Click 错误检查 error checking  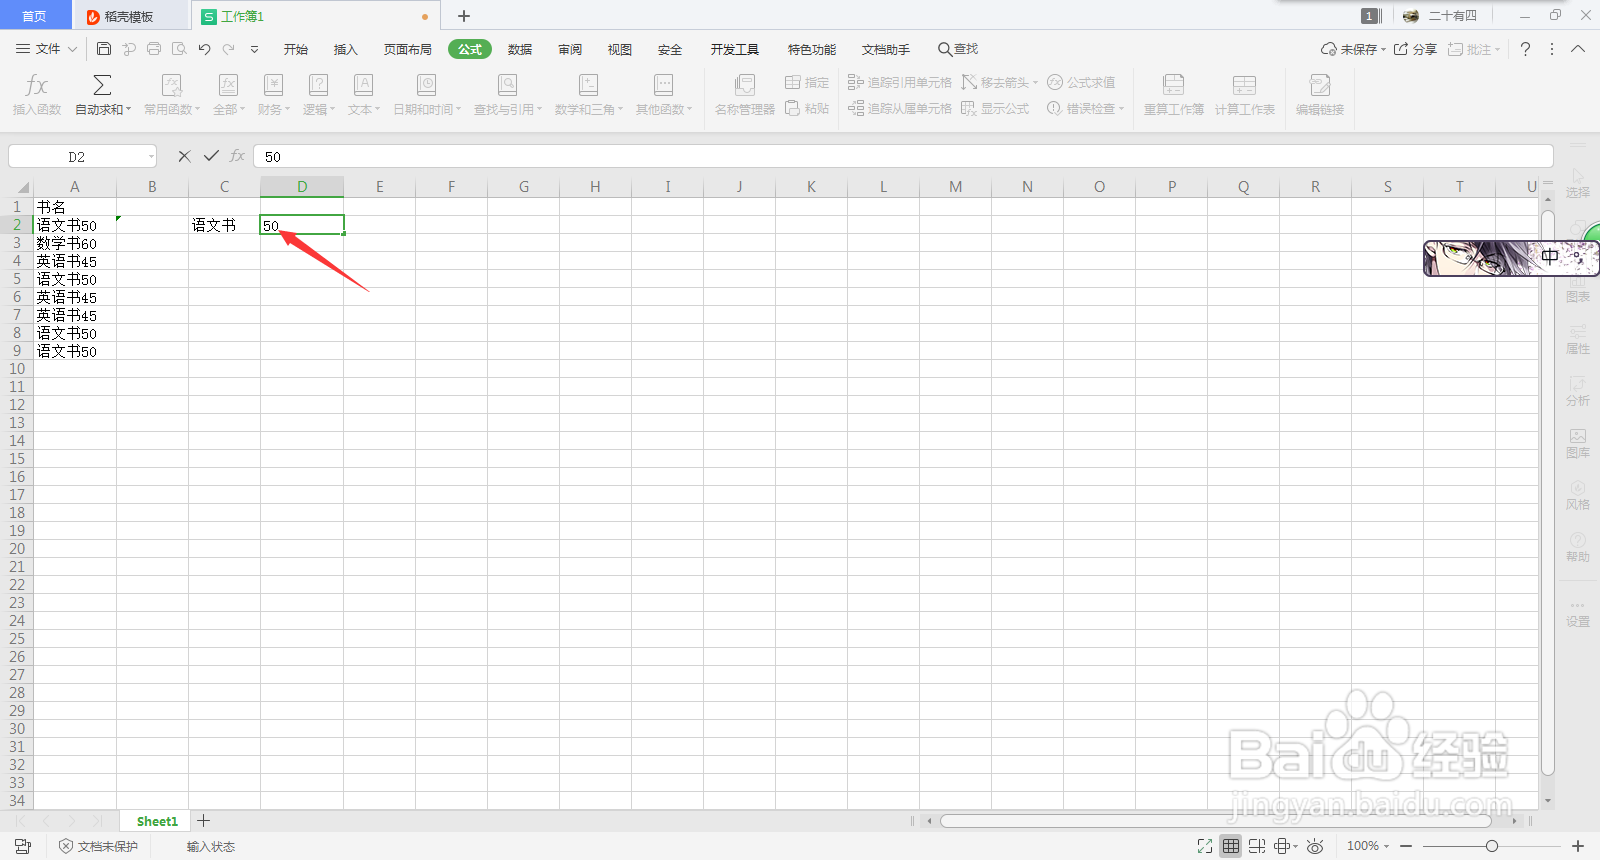click(1086, 108)
